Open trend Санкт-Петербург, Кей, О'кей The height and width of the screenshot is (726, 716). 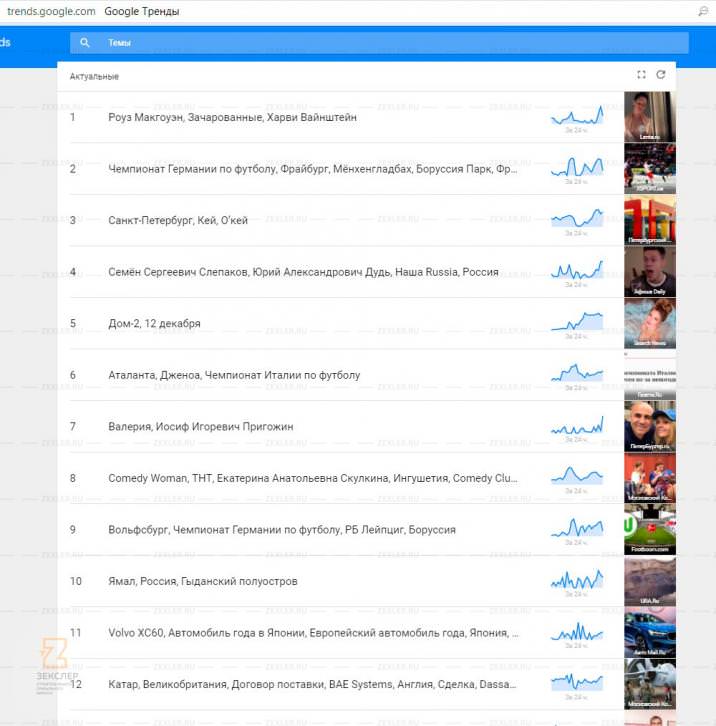click(x=178, y=220)
